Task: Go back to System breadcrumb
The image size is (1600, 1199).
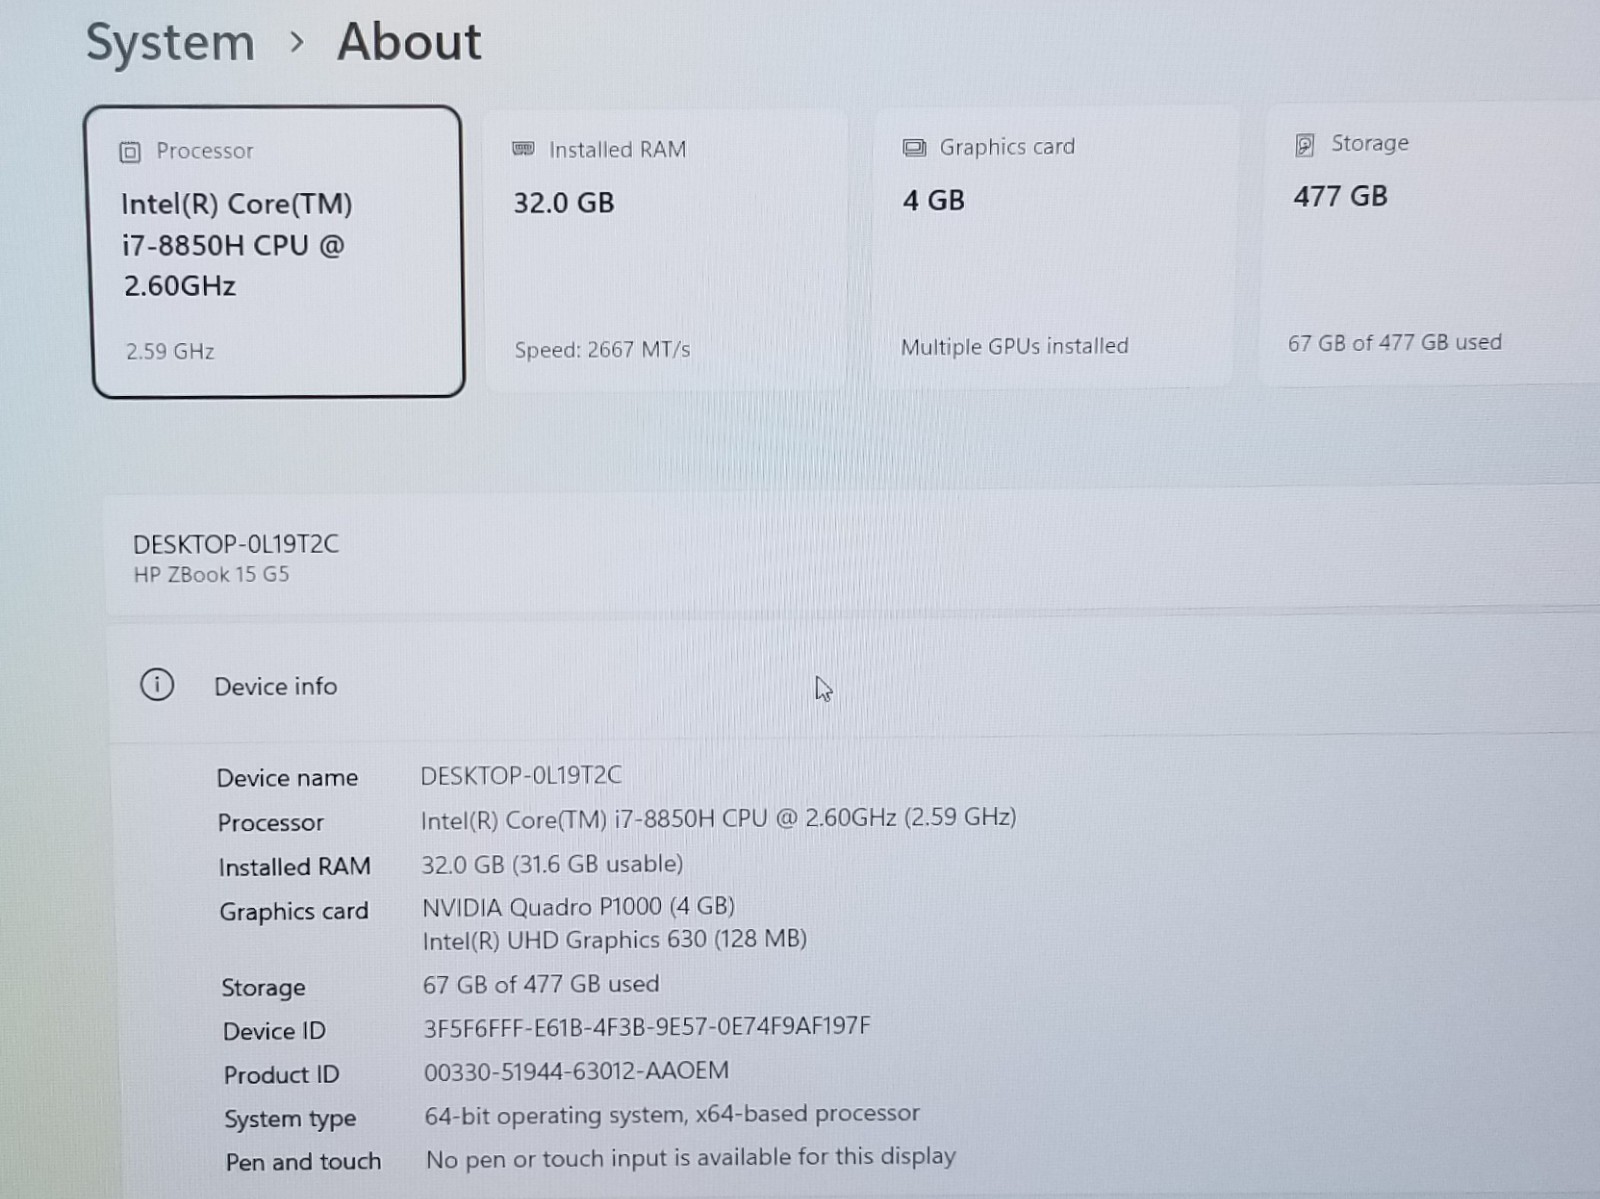Action: 170,43
